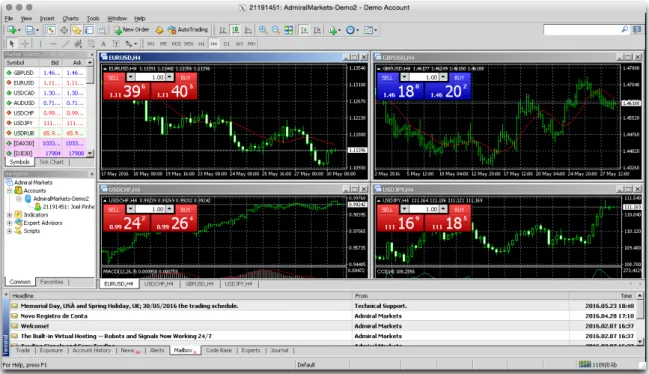Switch to the Tick Chart tab
The height and width of the screenshot is (374, 649).
(51, 162)
